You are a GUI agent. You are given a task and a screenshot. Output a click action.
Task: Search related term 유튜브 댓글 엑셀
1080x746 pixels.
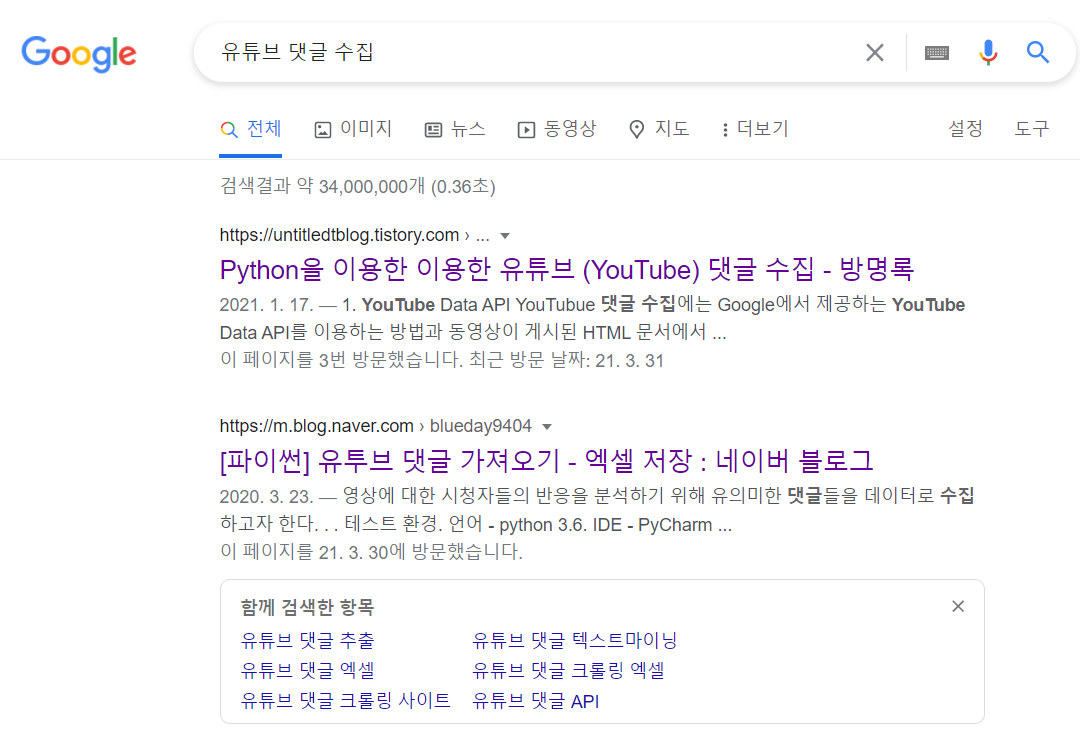[x=307, y=670]
